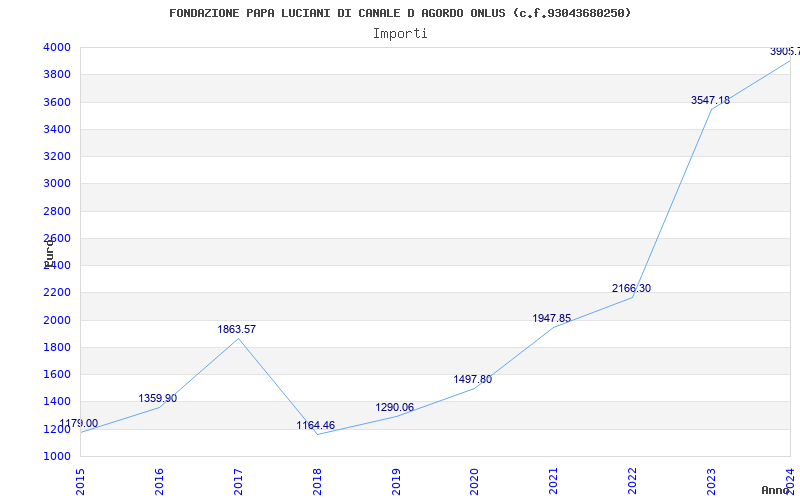Click the 1000 y-axis tick label

57,456
